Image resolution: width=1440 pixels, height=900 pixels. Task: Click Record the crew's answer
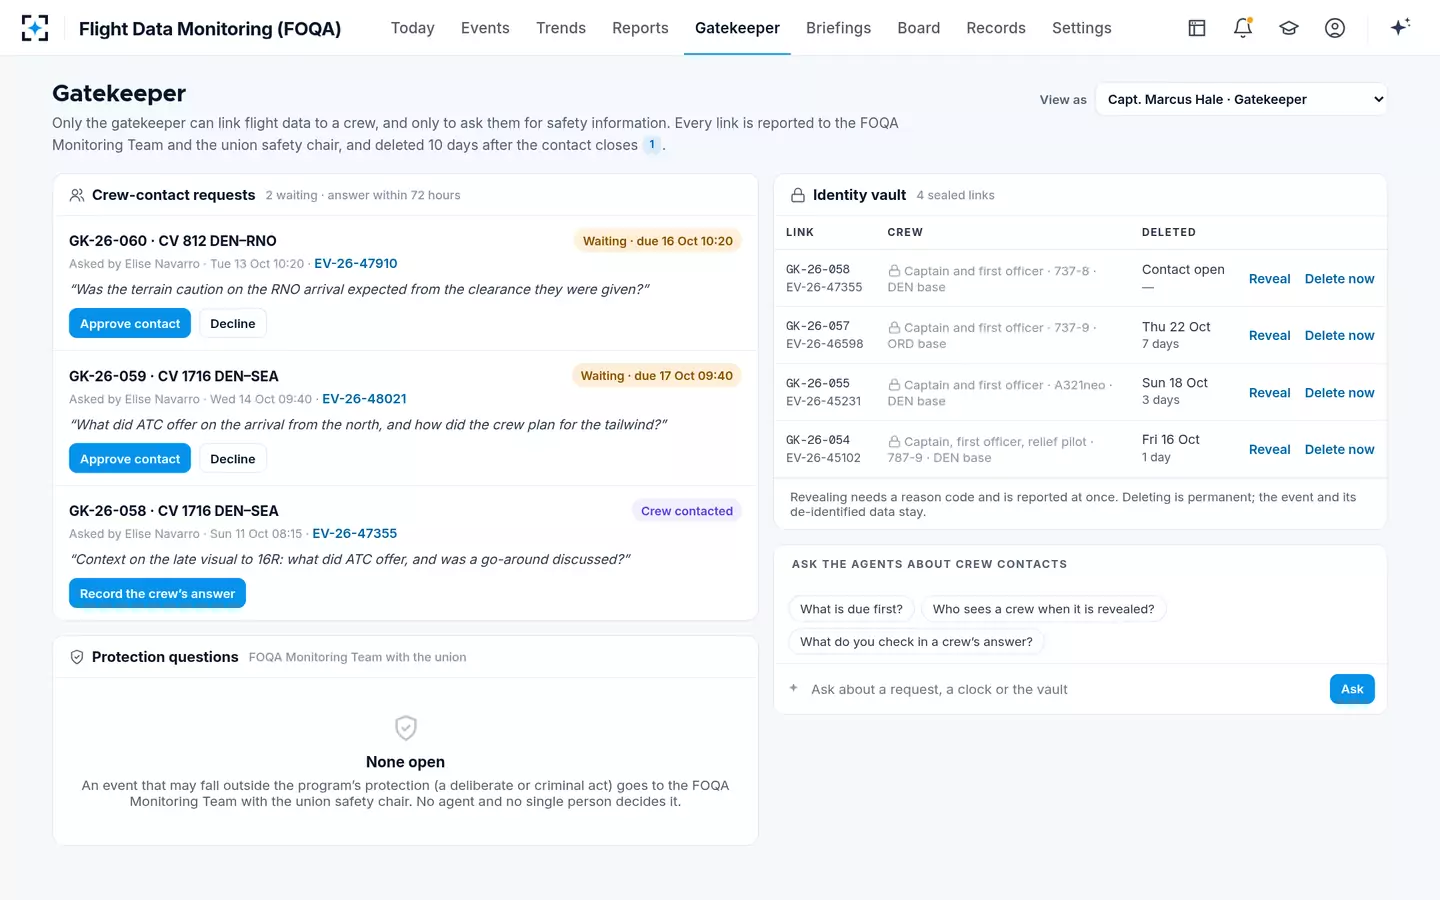(157, 594)
